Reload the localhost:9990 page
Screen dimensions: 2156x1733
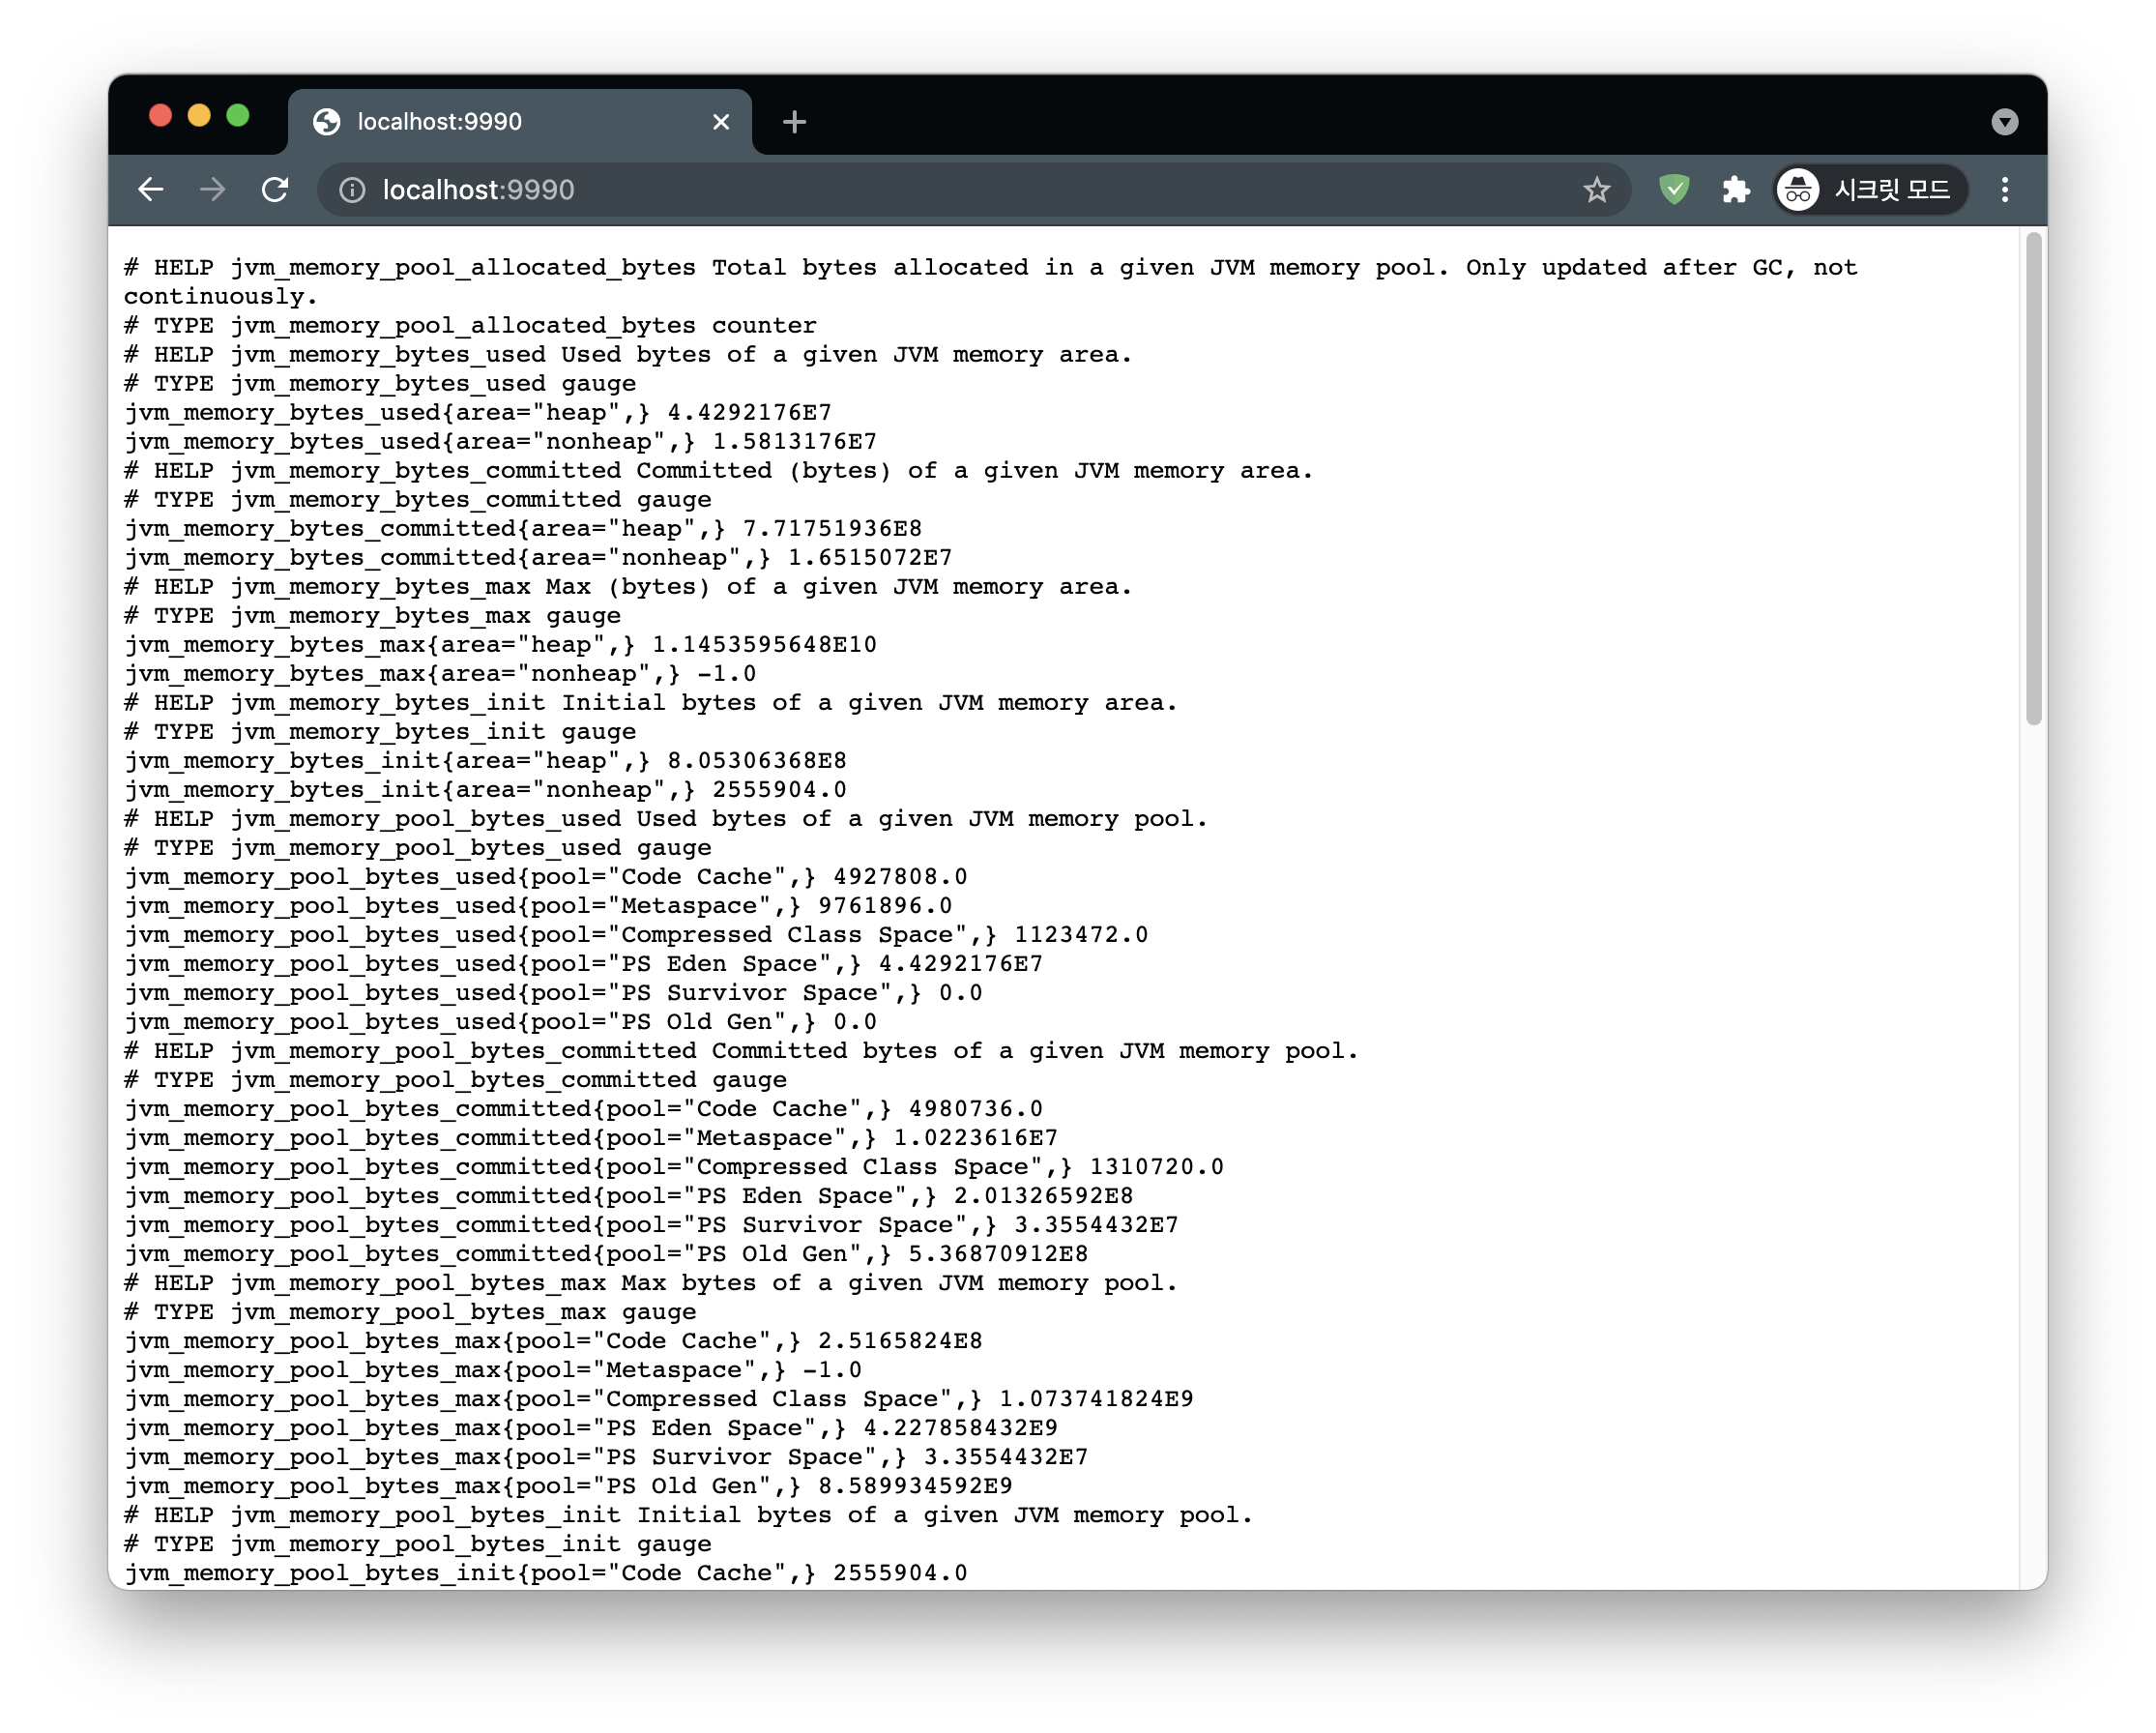(x=275, y=190)
